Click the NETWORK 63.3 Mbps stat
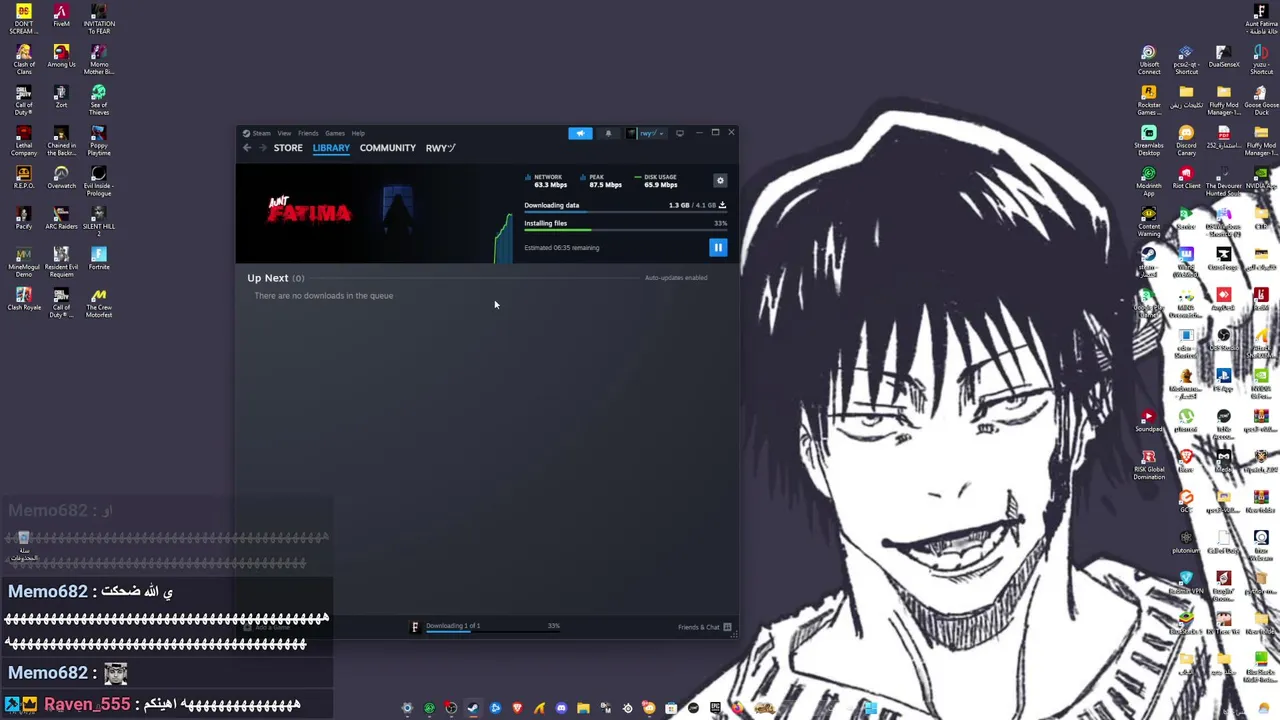1280x720 pixels. tap(547, 181)
